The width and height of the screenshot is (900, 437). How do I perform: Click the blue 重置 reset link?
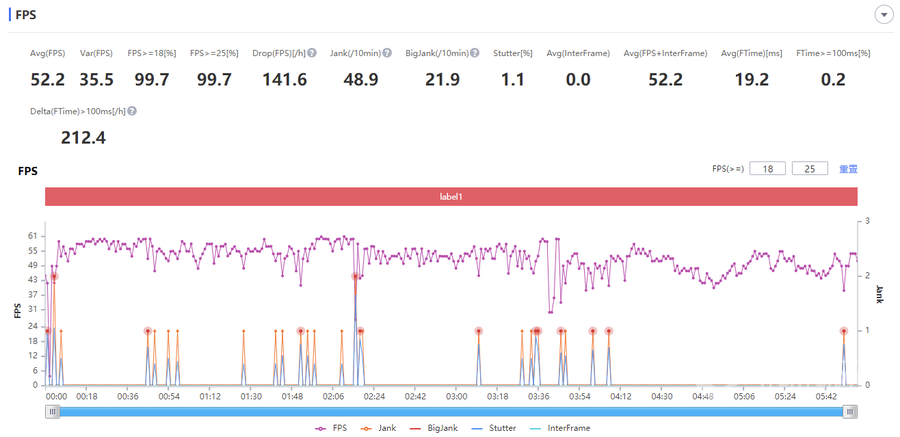(x=848, y=169)
